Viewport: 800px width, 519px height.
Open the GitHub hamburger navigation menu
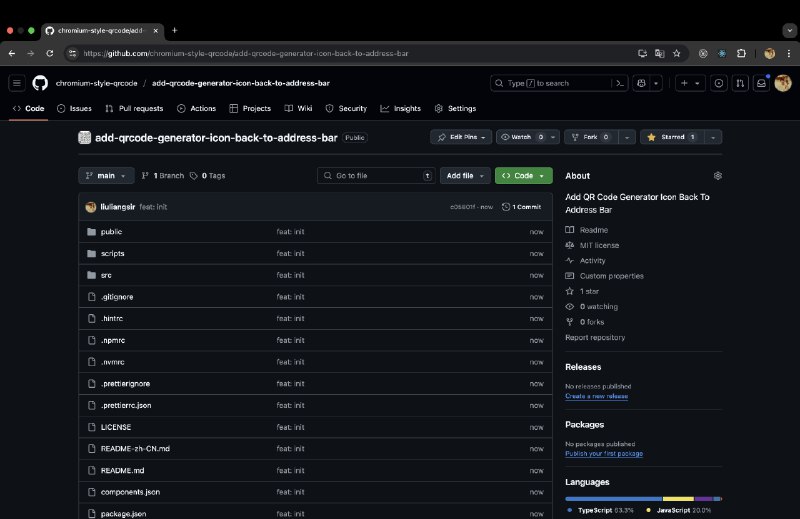17,83
